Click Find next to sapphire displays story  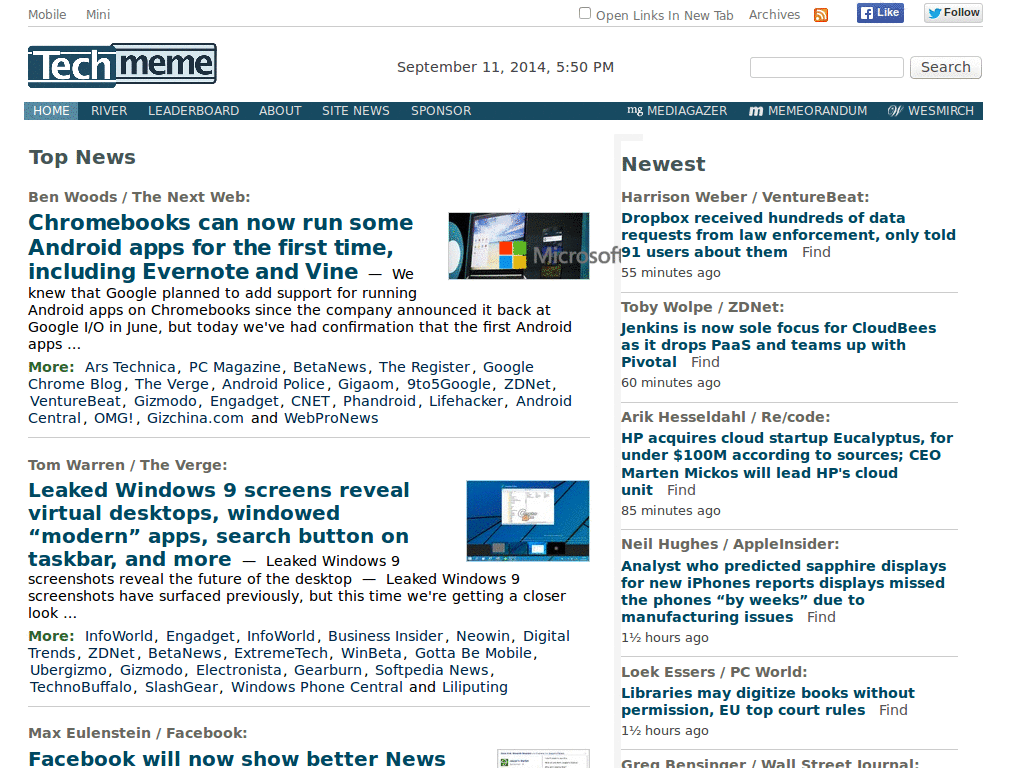(x=821, y=617)
